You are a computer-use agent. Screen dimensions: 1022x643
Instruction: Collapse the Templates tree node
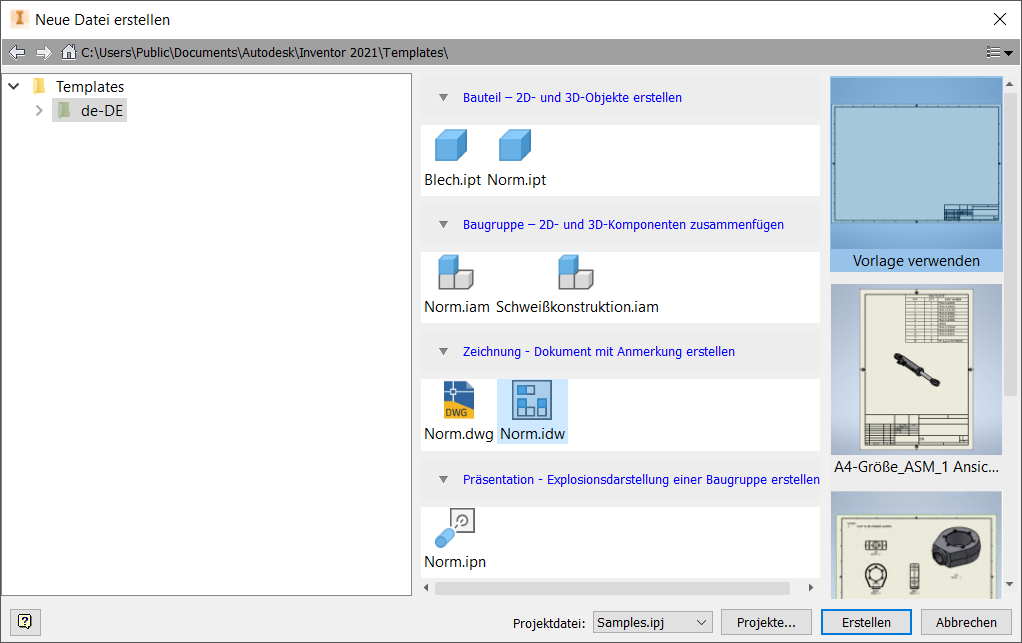pos(14,86)
